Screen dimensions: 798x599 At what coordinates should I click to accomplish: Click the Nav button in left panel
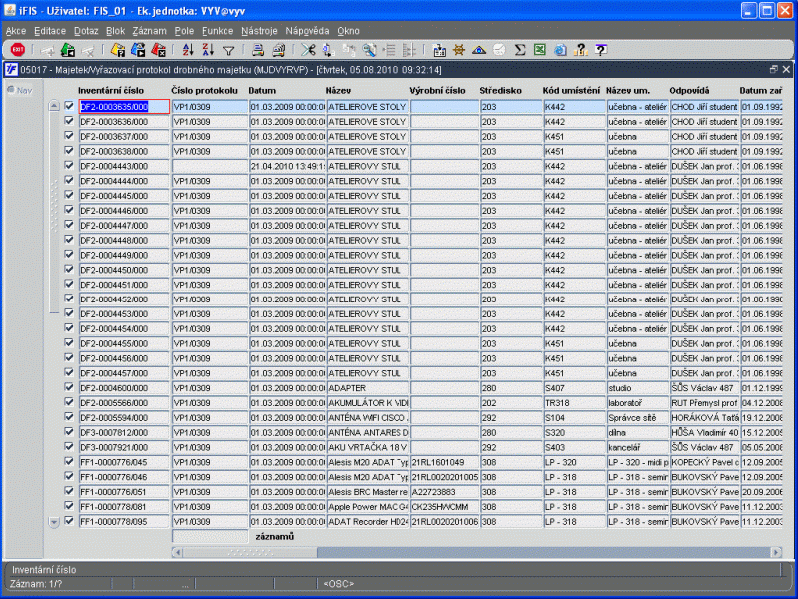[x=19, y=90]
